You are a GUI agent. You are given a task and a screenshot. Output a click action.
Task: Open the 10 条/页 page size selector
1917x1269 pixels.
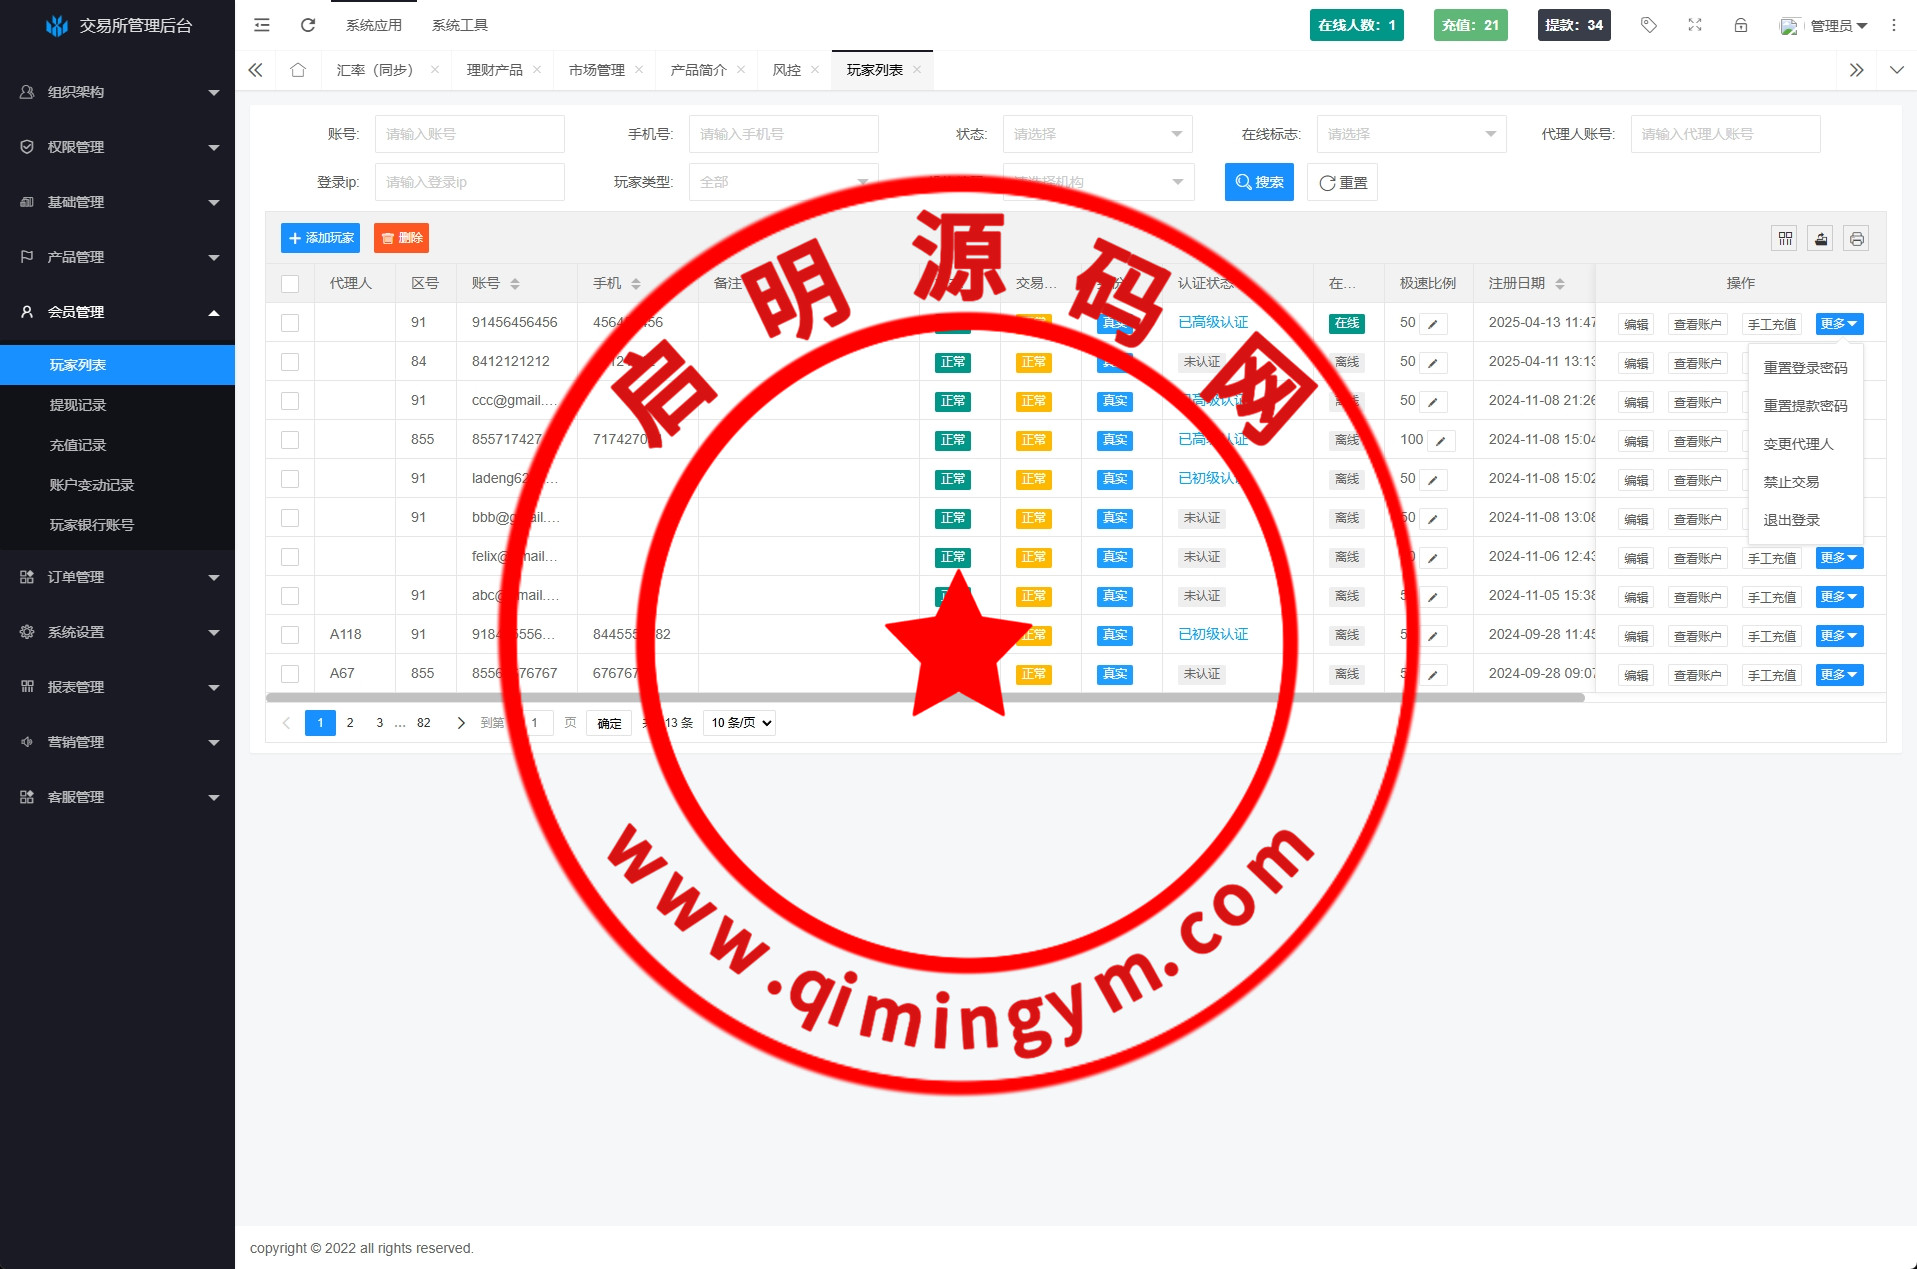(741, 723)
